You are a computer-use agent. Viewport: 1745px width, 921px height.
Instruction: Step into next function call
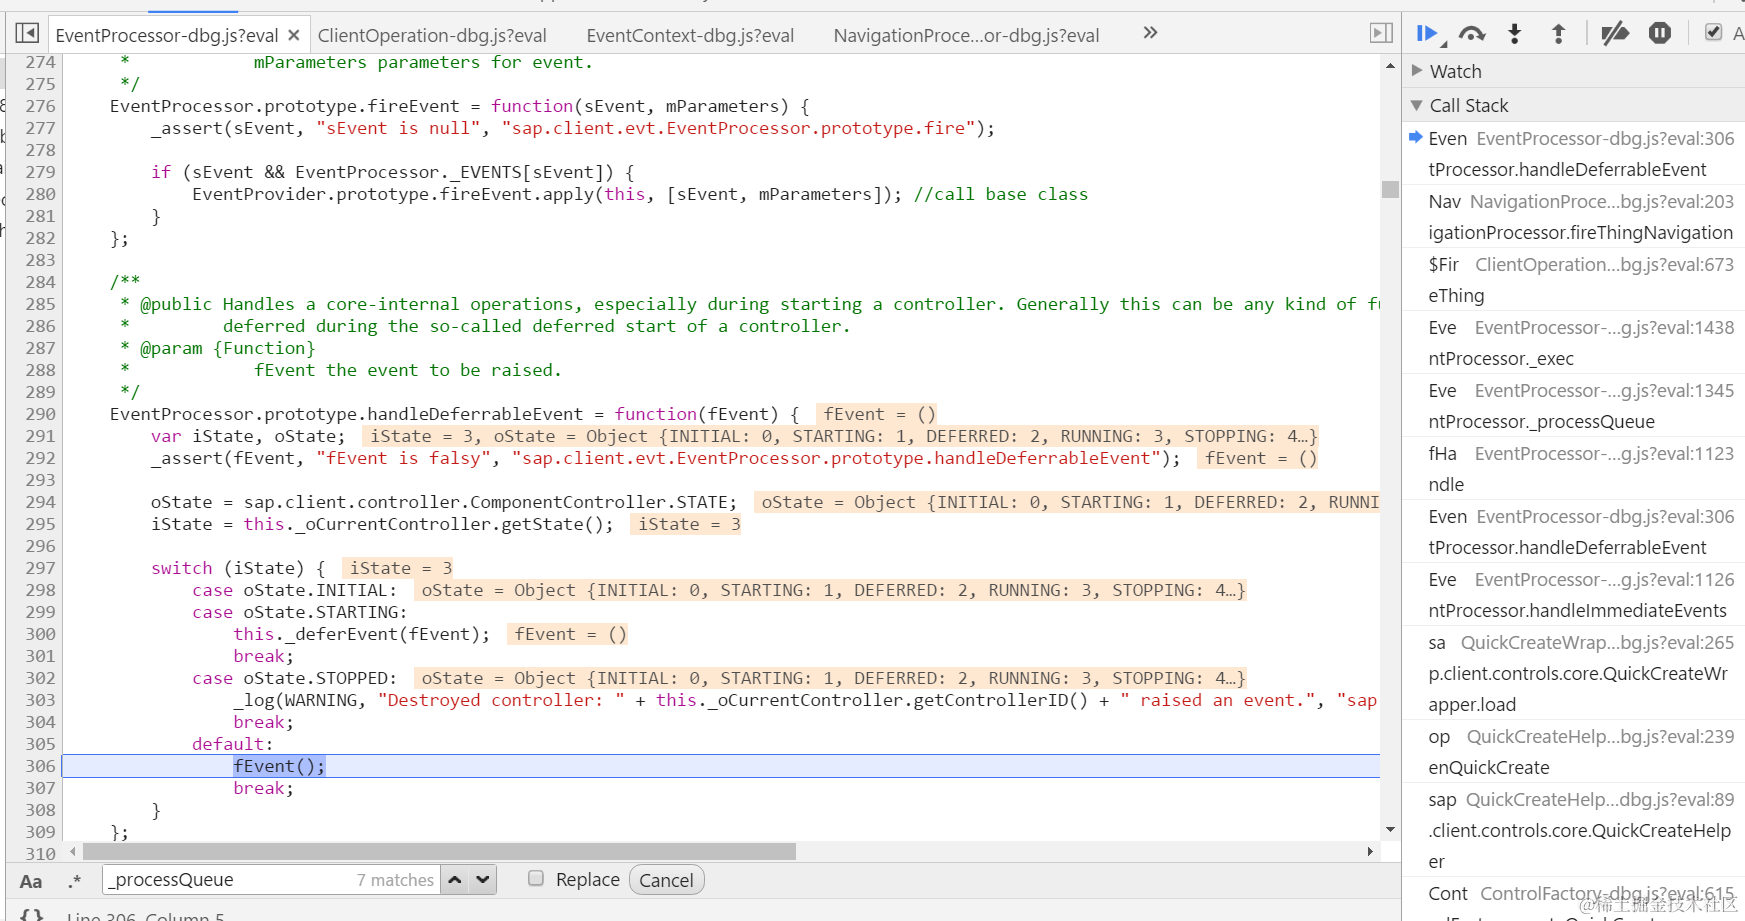(1515, 34)
